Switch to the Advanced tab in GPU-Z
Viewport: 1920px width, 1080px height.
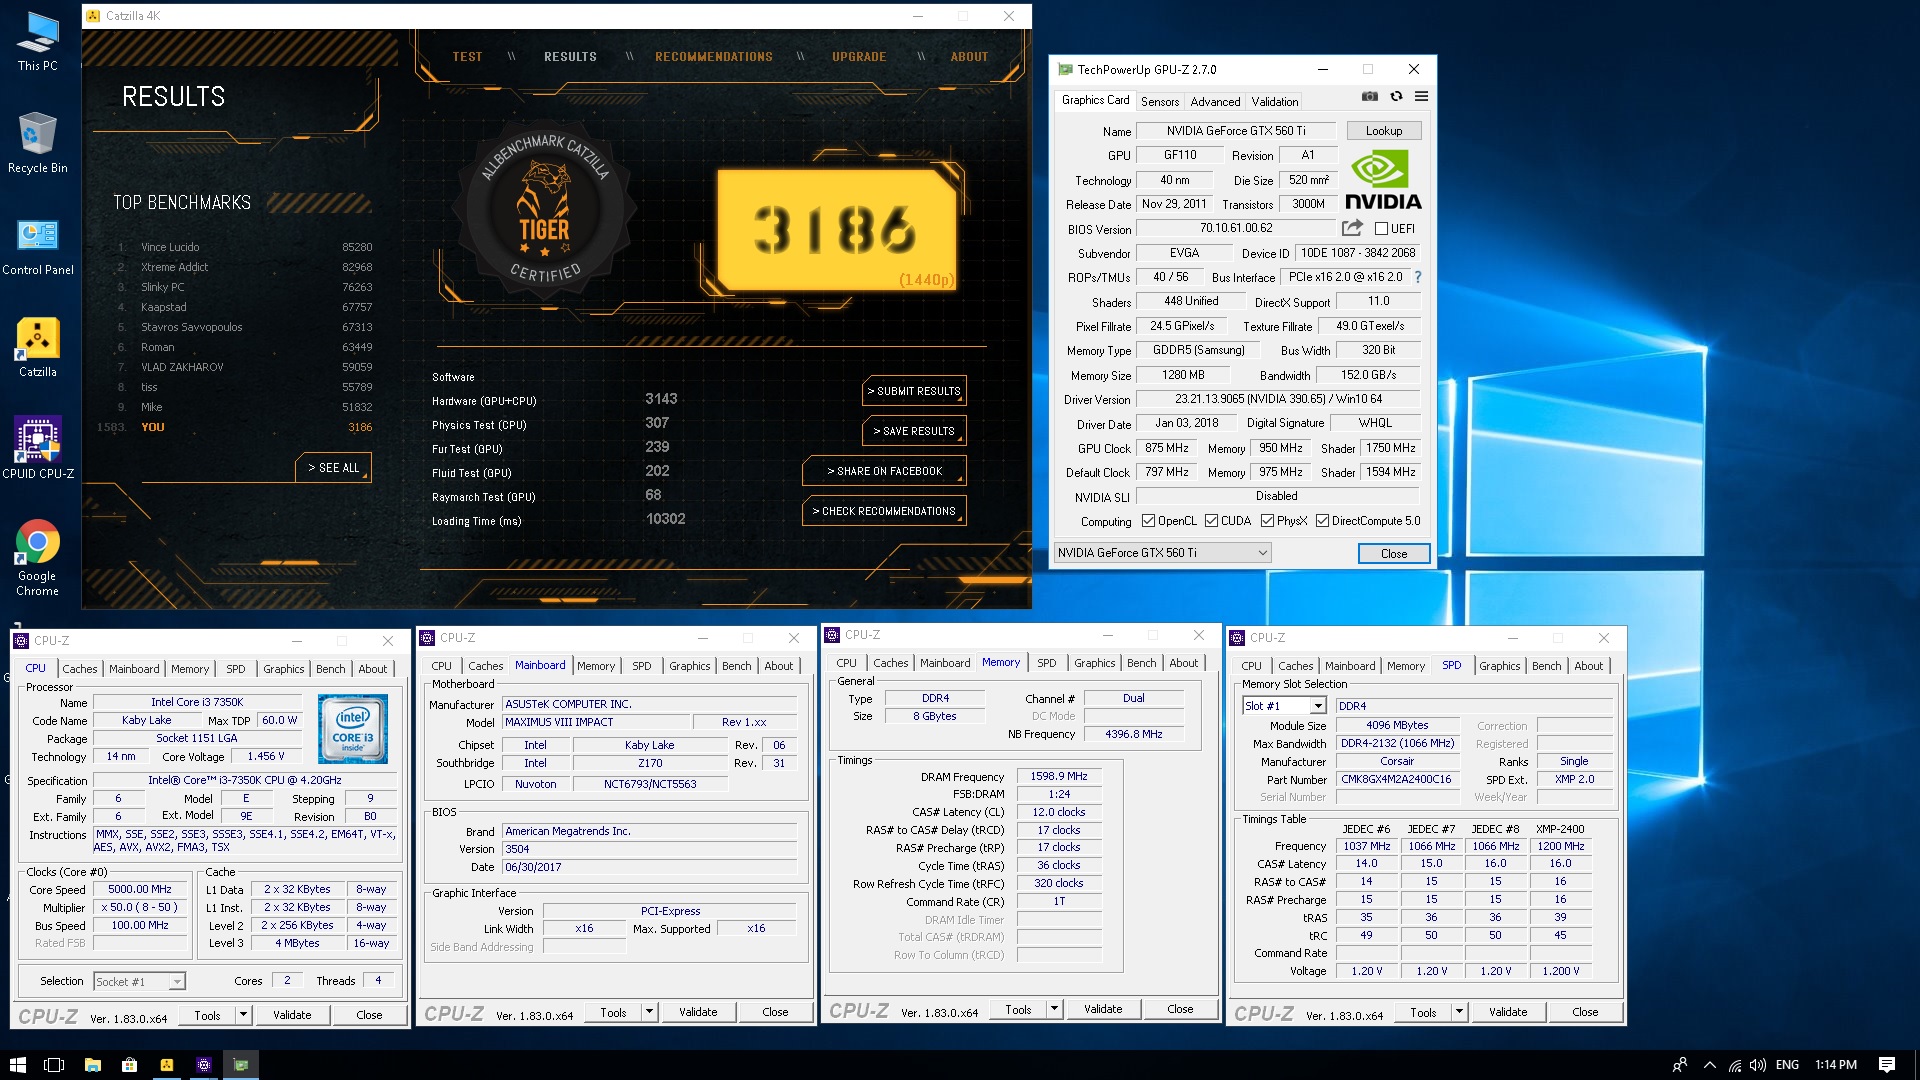(1215, 102)
